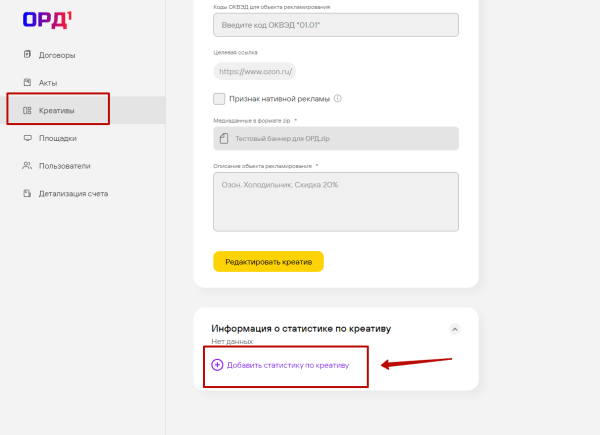Click the Договоры document icon

pyautogui.click(x=27, y=55)
